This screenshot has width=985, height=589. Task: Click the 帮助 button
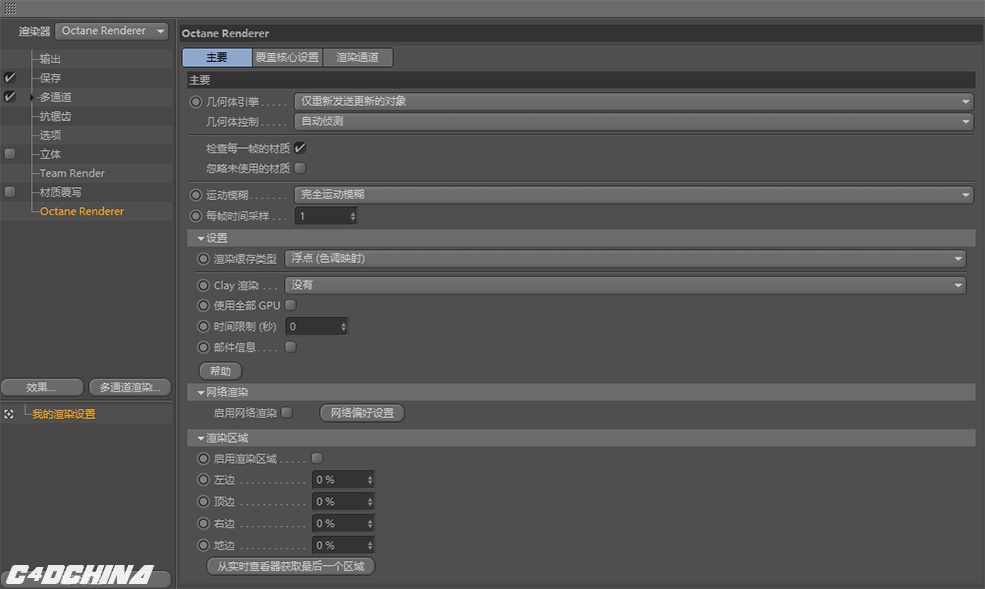pos(220,371)
